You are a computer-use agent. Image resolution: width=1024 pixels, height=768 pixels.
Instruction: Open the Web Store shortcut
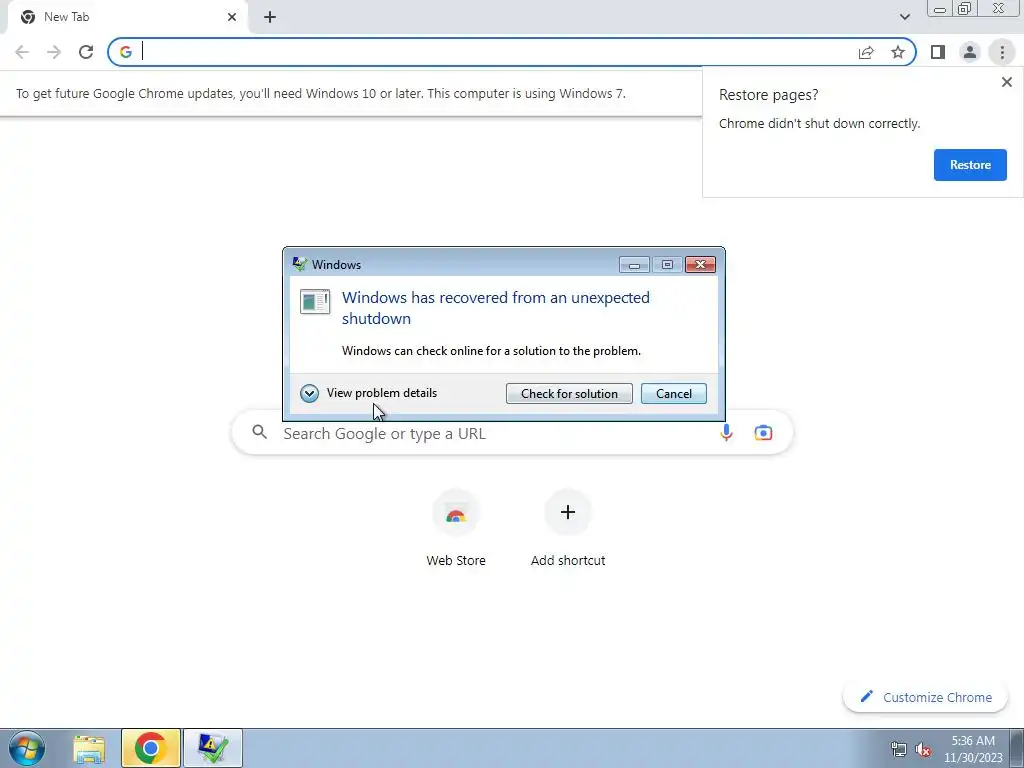(x=456, y=528)
